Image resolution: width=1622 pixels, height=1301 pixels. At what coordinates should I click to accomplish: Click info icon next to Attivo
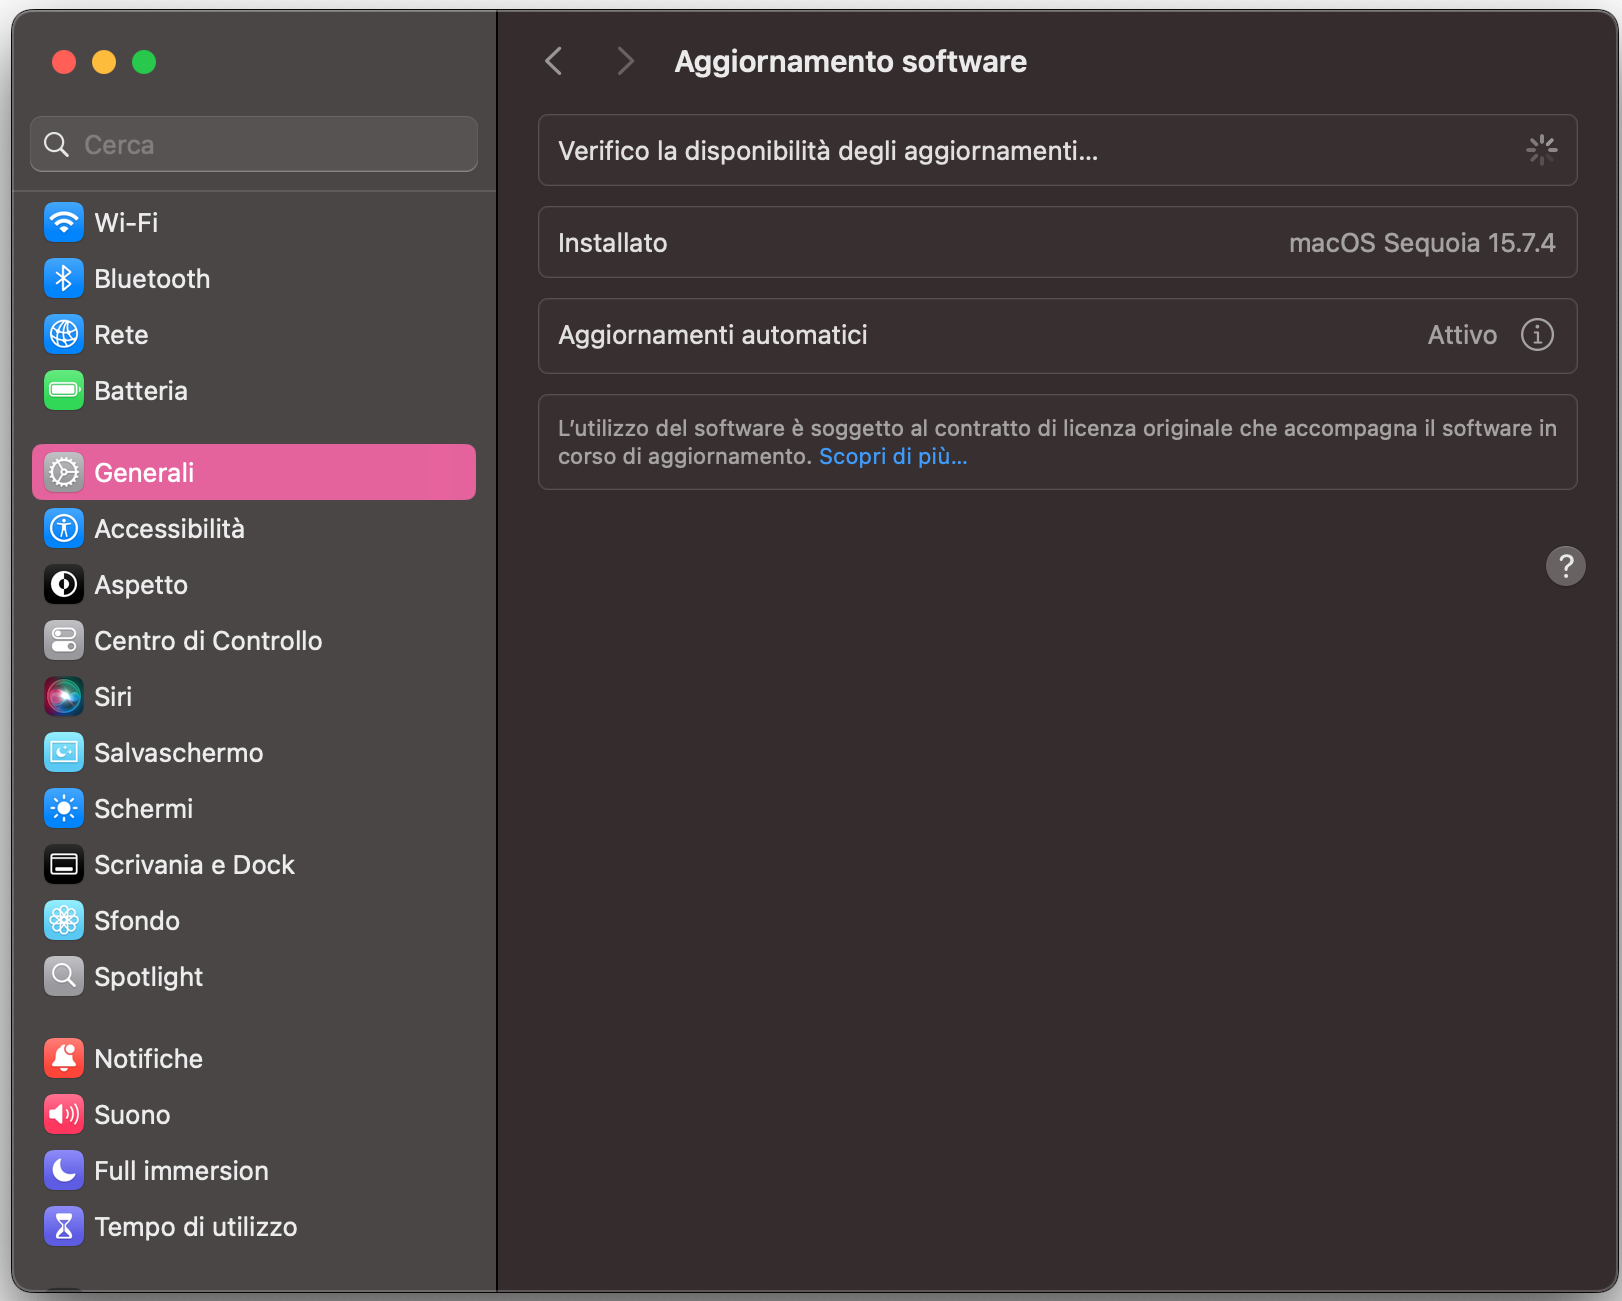[x=1537, y=334]
